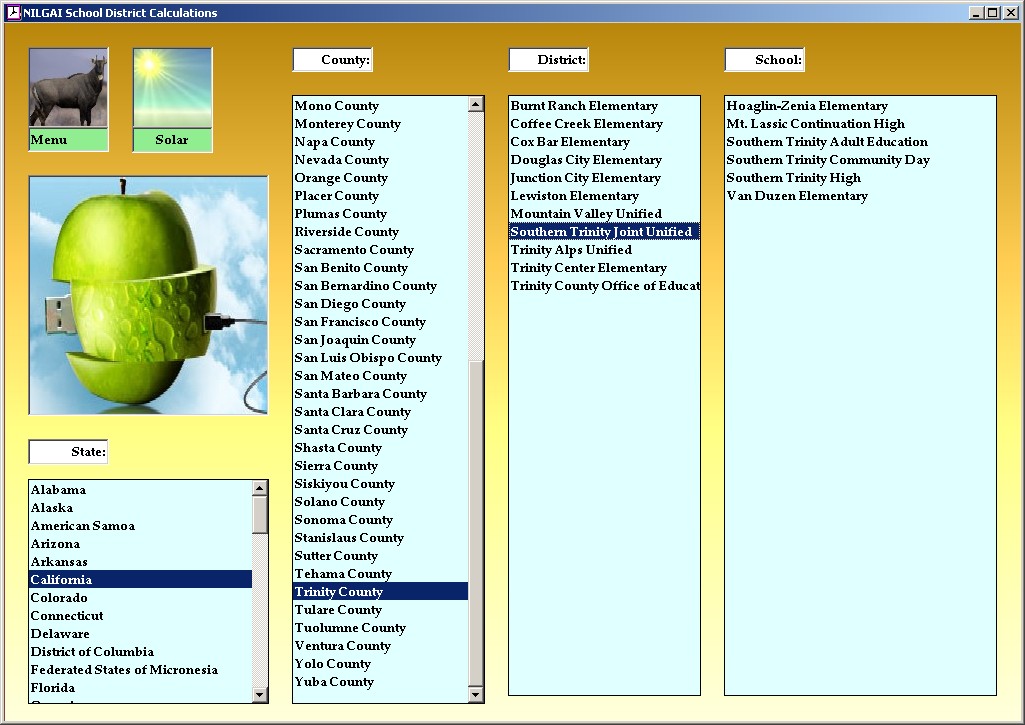Click the app icon in title bar
1025x725 pixels.
point(13,13)
